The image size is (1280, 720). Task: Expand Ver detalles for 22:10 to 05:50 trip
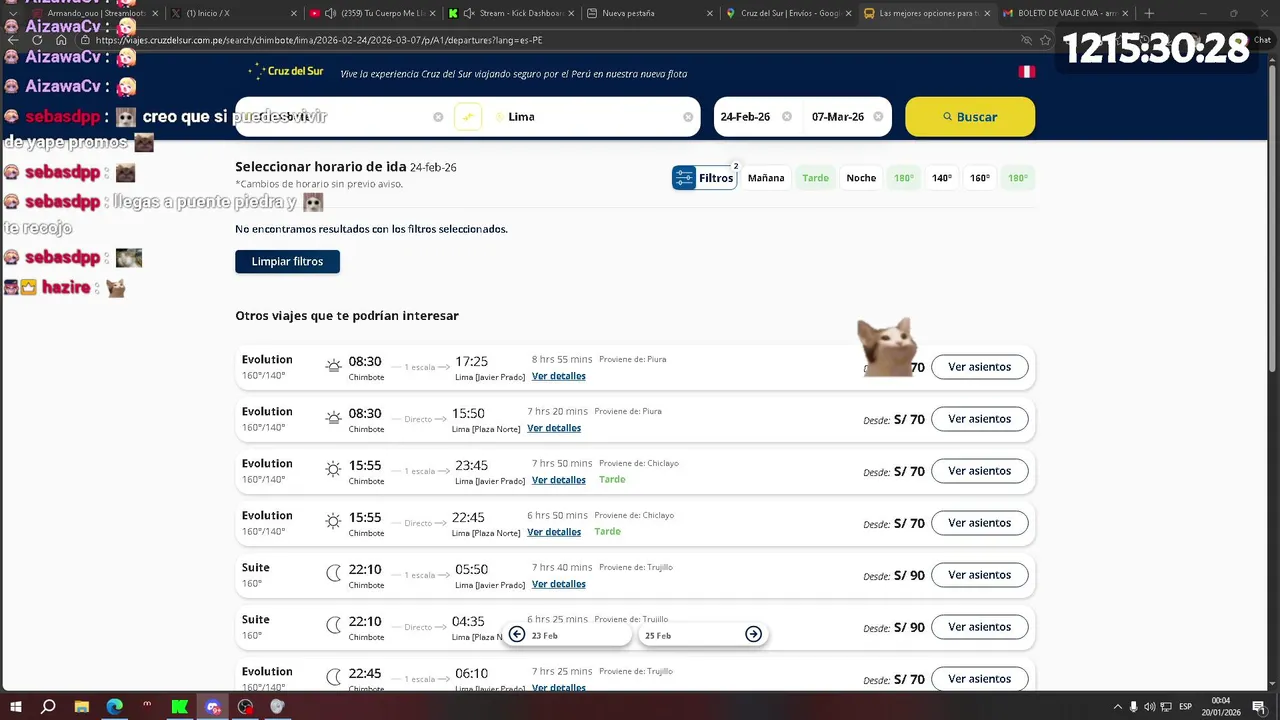559,584
